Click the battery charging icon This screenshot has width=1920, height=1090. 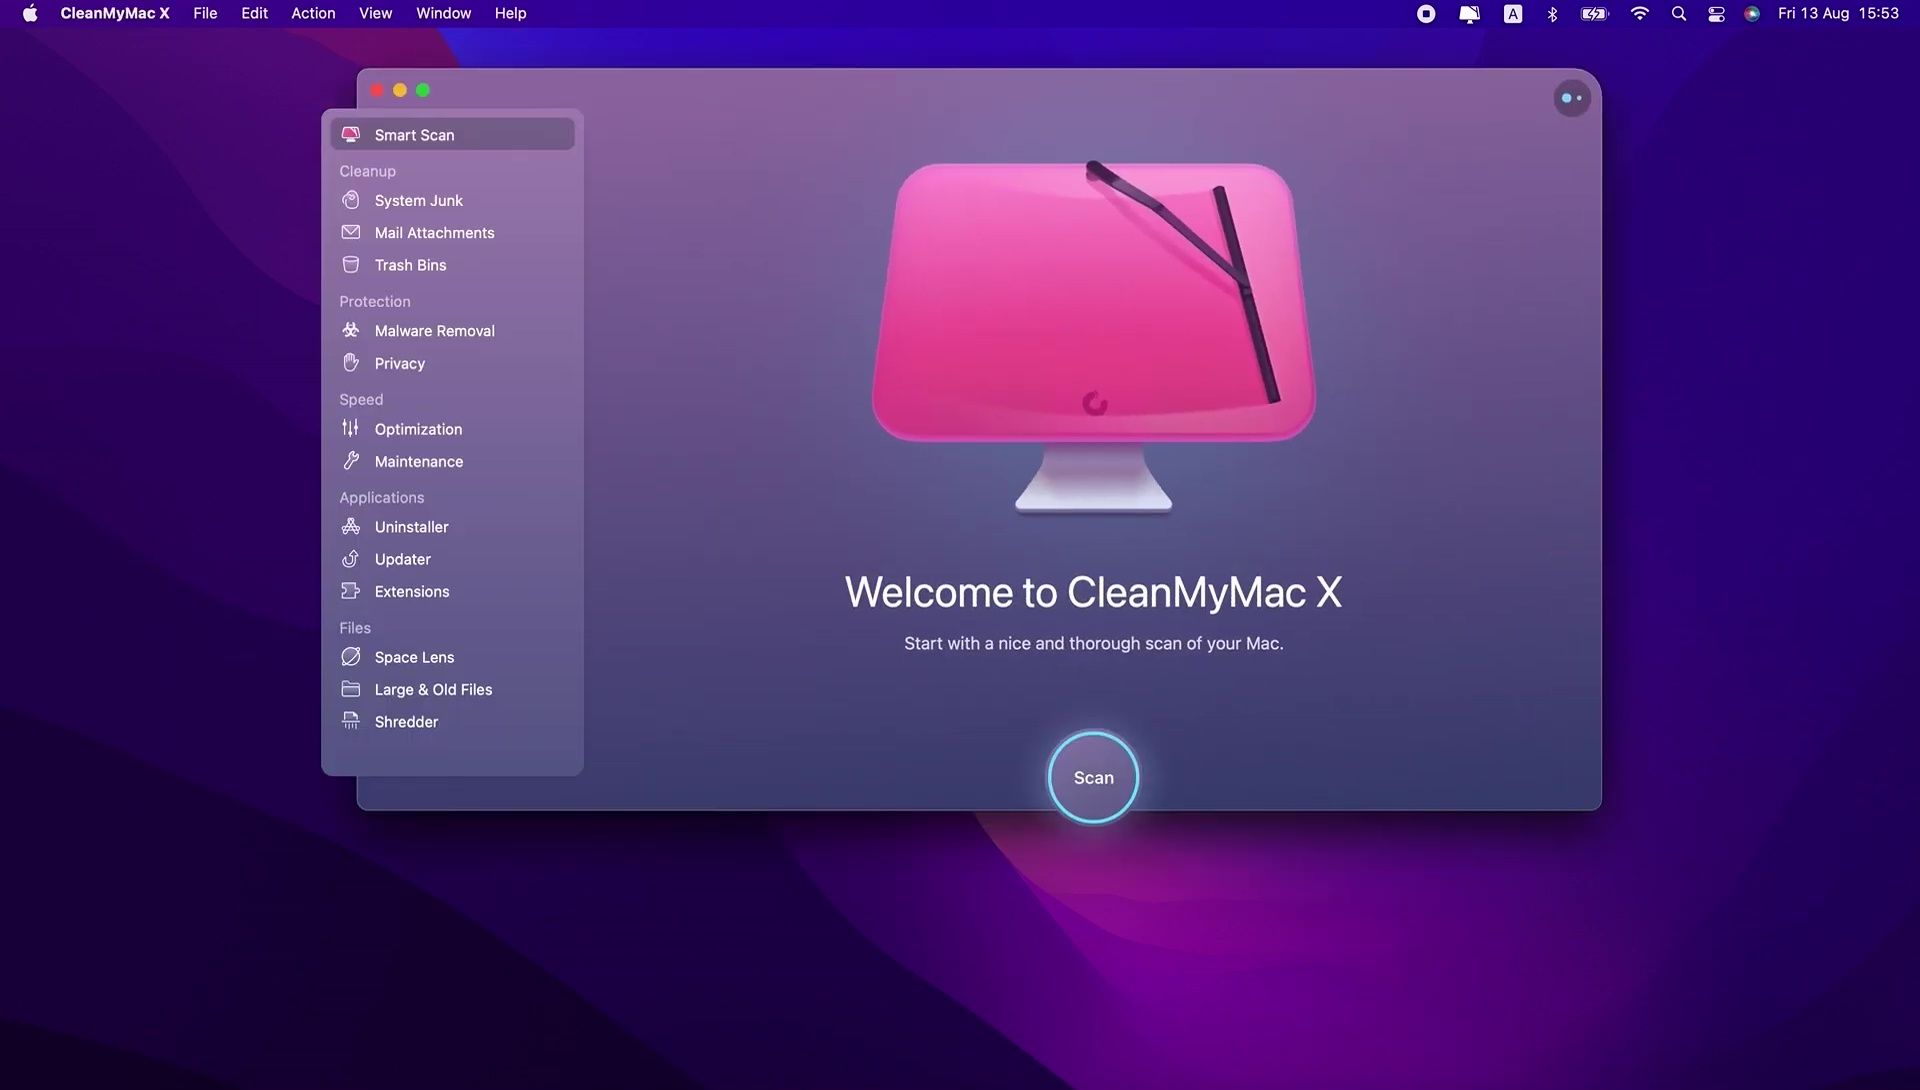click(1594, 13)
